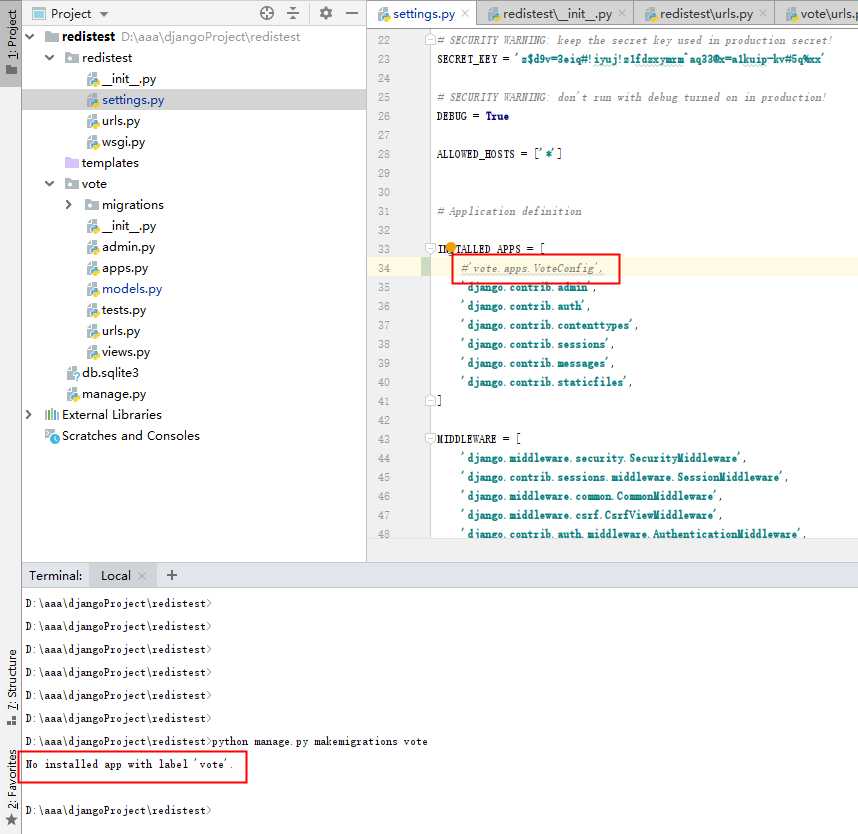Click the intention lightbulb on line 33
The width and height of the screenshot is (858, 834).
[x=450, y=248]
